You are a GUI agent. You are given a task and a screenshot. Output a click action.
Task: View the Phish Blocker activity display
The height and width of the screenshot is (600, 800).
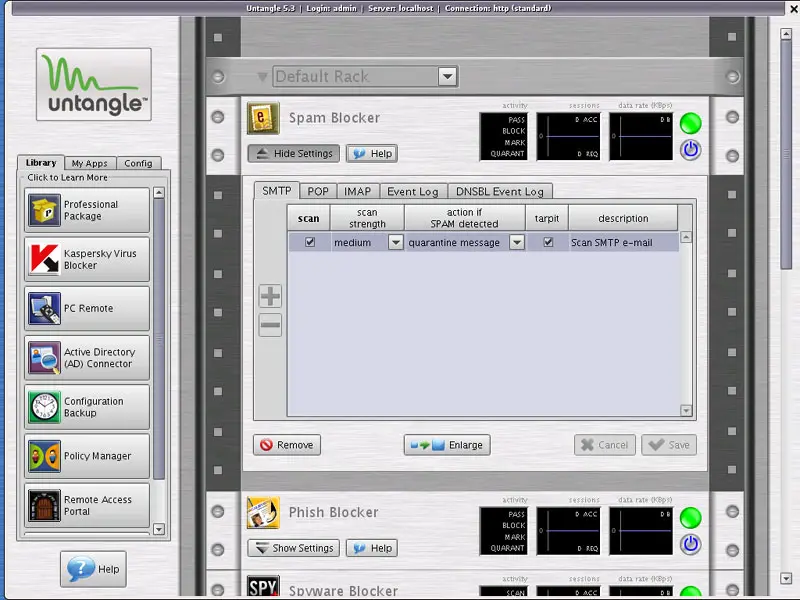[x=504, y=531]
